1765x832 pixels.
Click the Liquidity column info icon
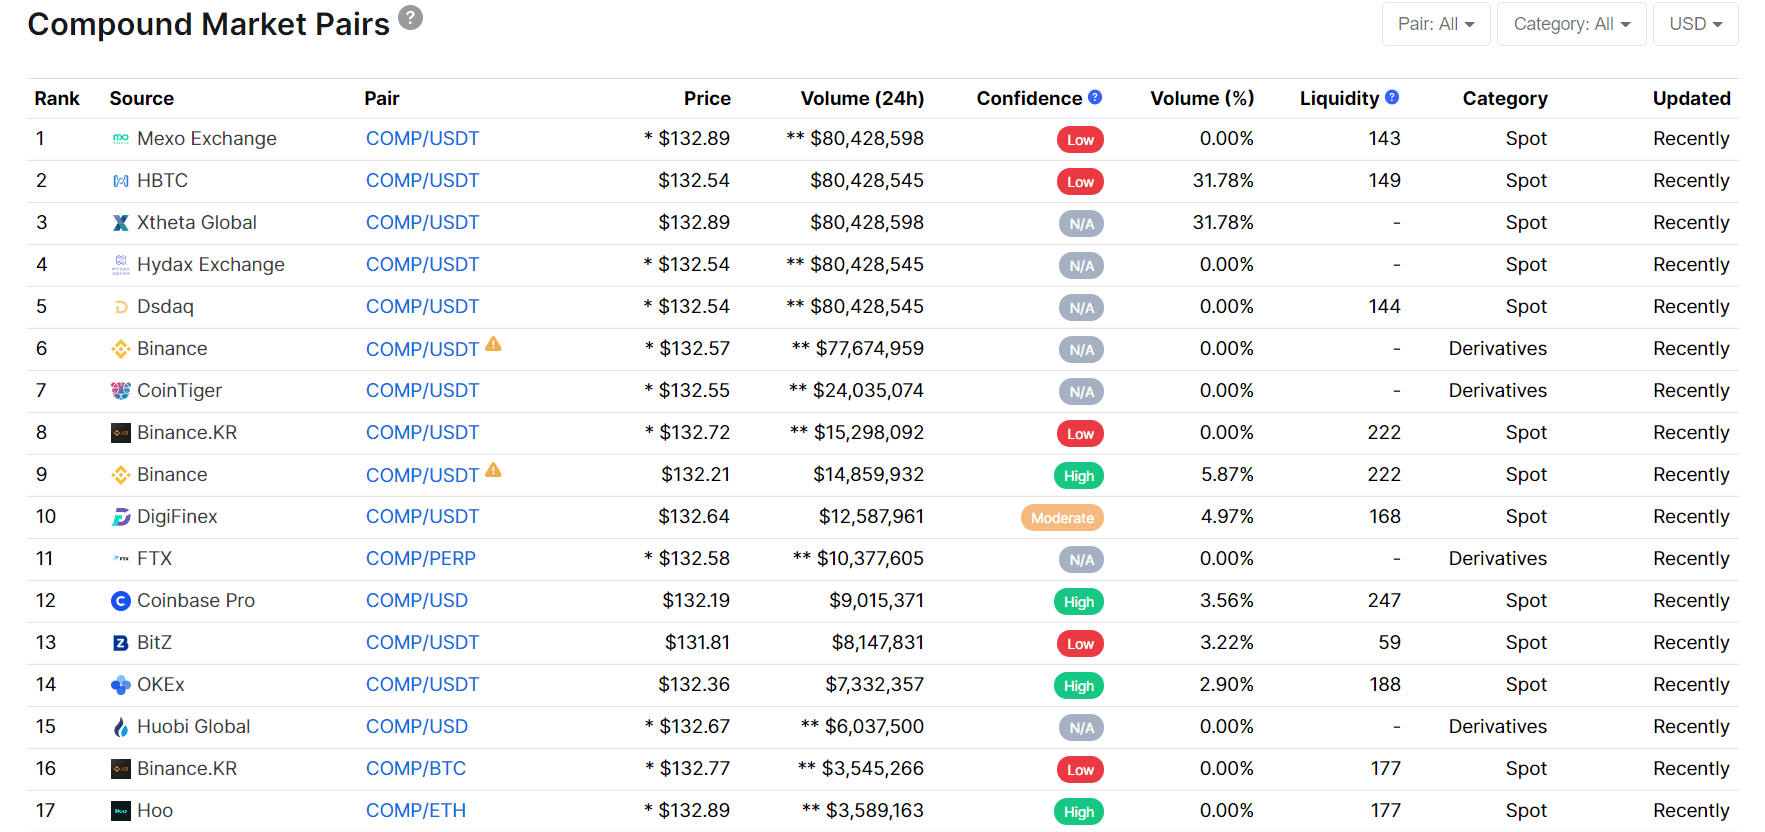click(x=1392, y=97)
